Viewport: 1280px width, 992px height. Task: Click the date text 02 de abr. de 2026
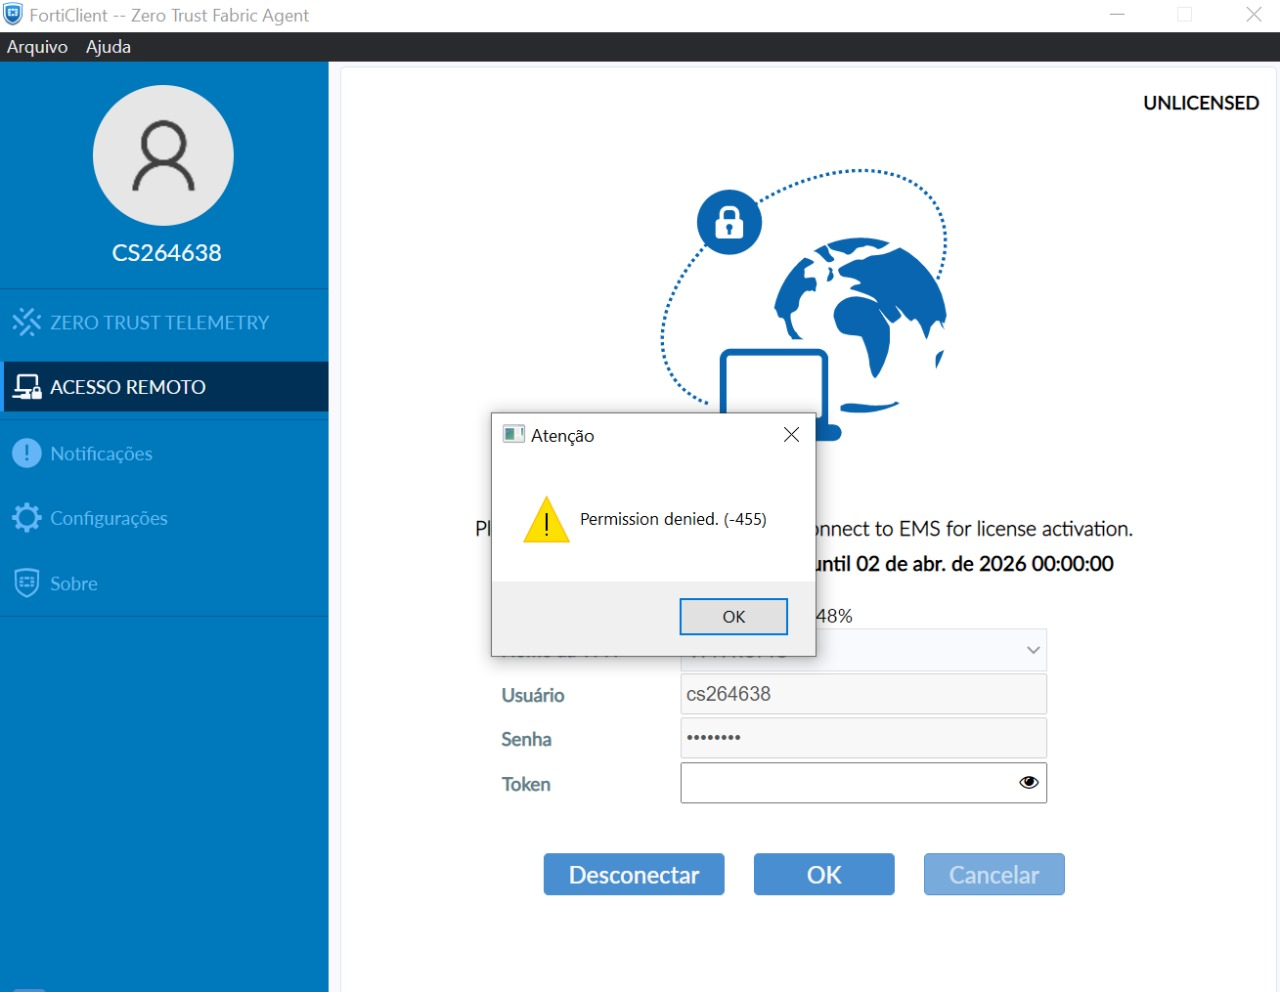(x=940, y=564)
